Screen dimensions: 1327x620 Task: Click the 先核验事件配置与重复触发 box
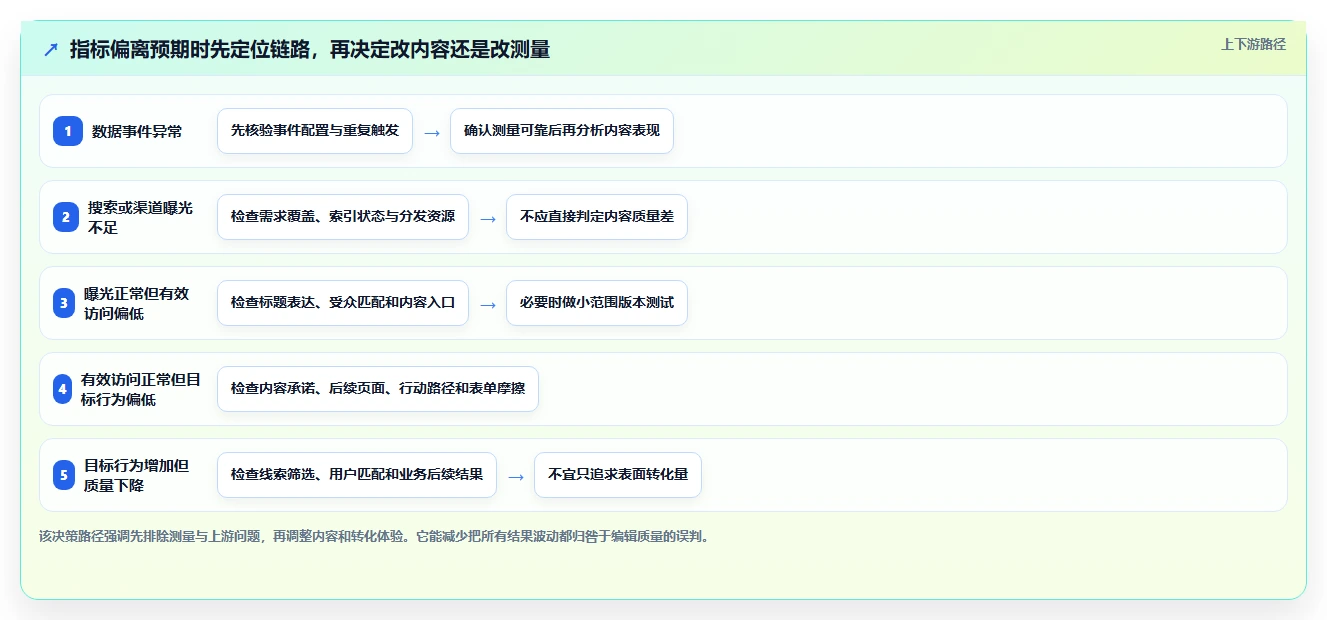315,131
